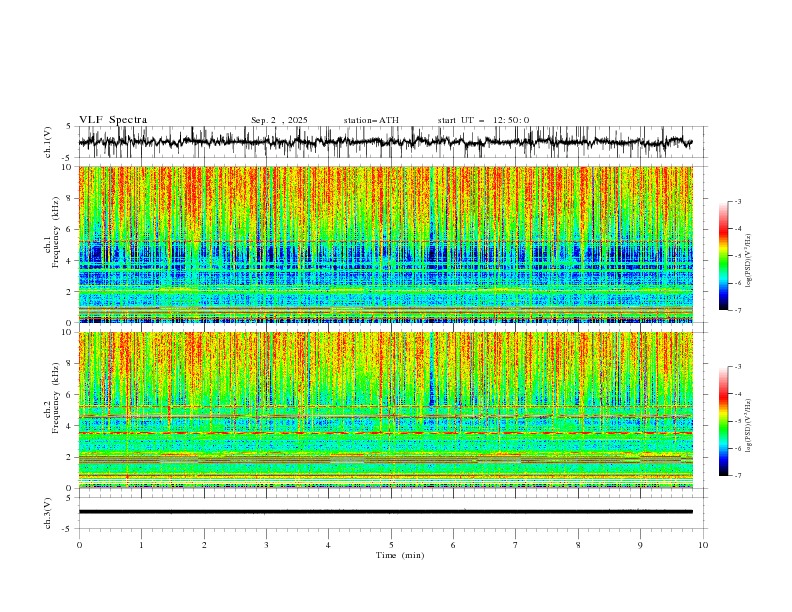Click the ch.2 spectrogram panel
This screenshot has height=612, width=792.
coord(385,410)
